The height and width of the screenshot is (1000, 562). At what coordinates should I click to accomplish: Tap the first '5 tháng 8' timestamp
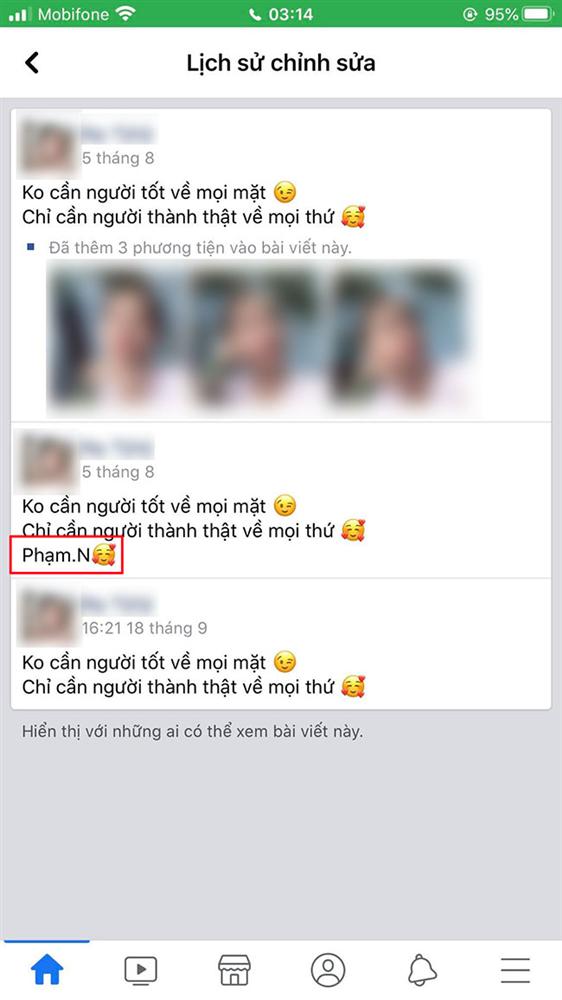pyautogui.click(x=118, y=158)
